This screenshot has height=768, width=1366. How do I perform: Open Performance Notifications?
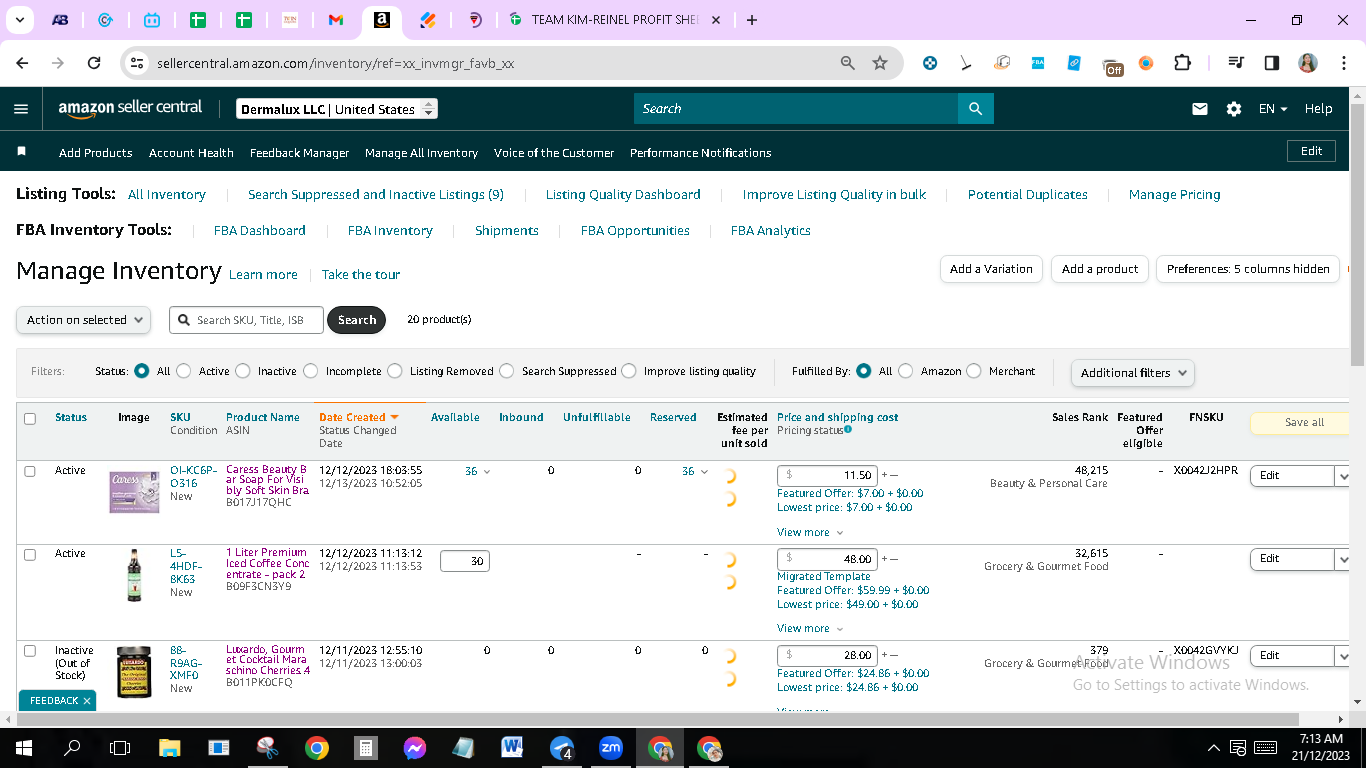coord(700,153)
